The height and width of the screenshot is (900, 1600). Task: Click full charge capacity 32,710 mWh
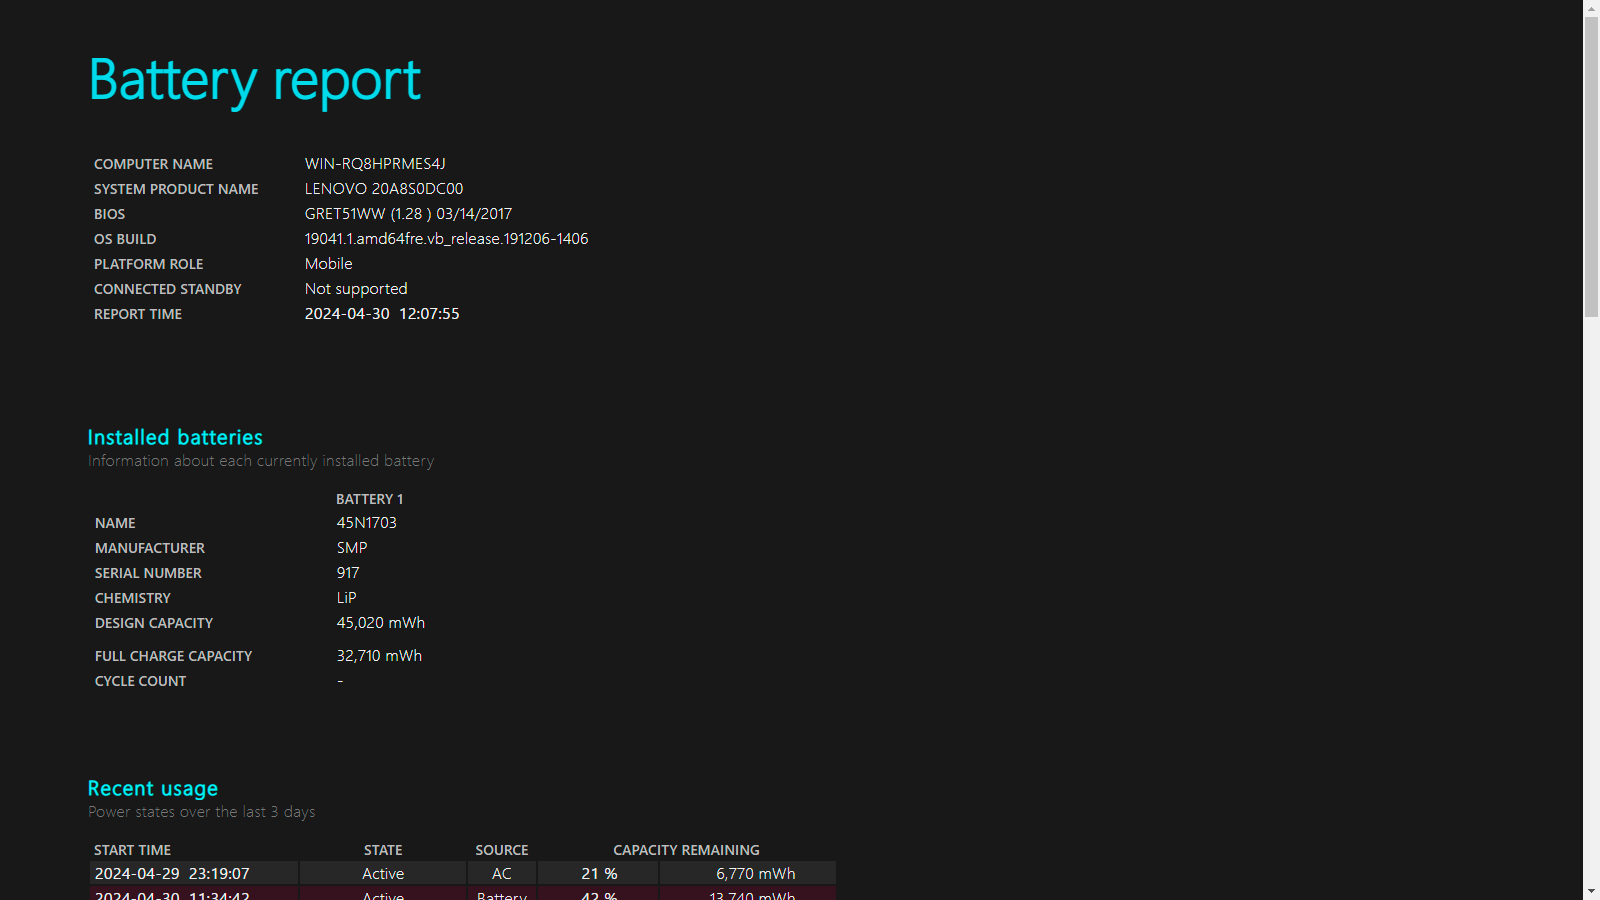coord(379,656)
